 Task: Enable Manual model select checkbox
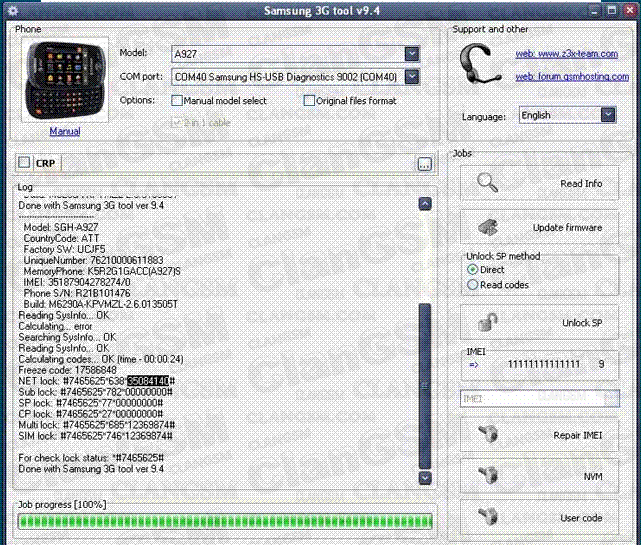coord(177,101)
